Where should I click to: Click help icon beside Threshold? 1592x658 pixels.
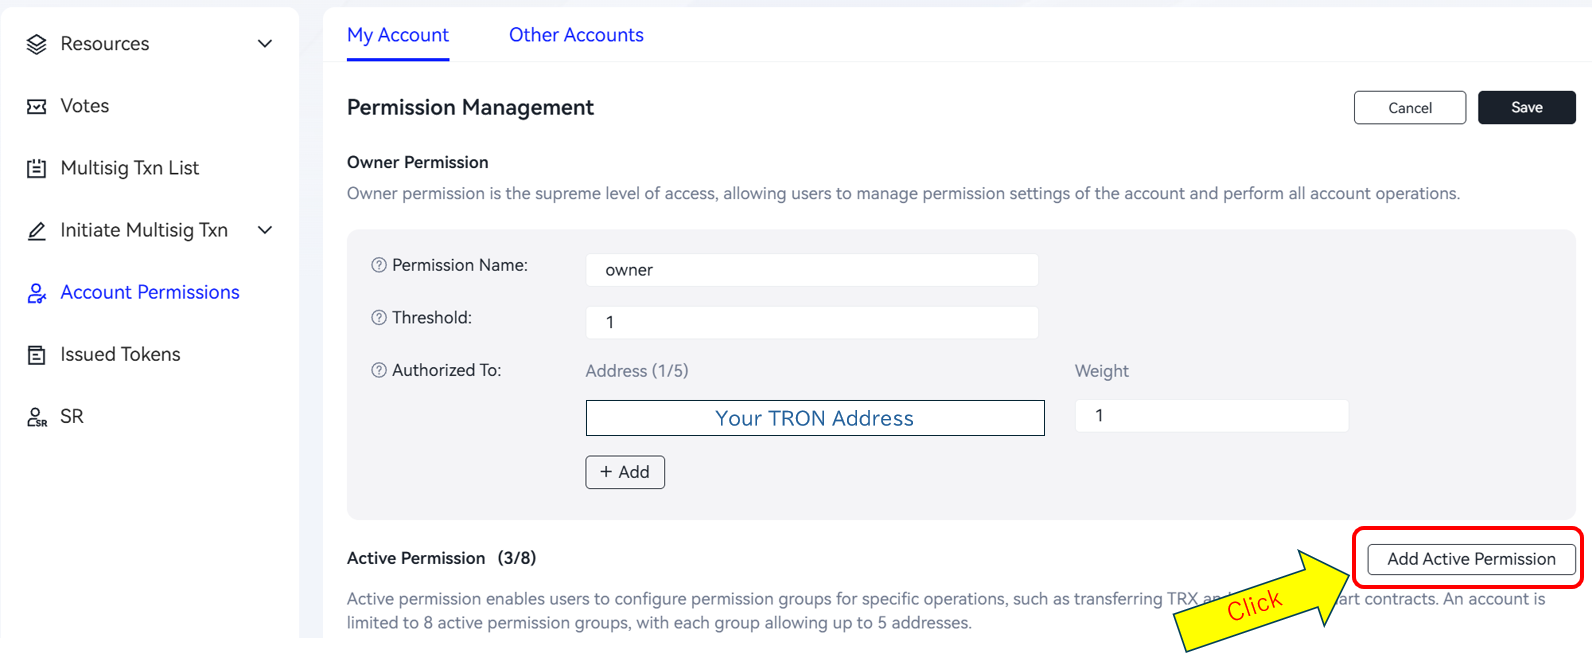pyautogui.click(x=379, y=318)
